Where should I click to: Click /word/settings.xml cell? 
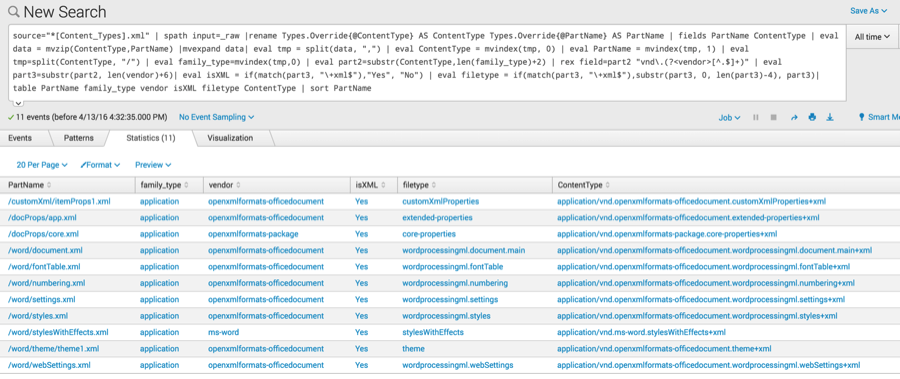point(41,299)
